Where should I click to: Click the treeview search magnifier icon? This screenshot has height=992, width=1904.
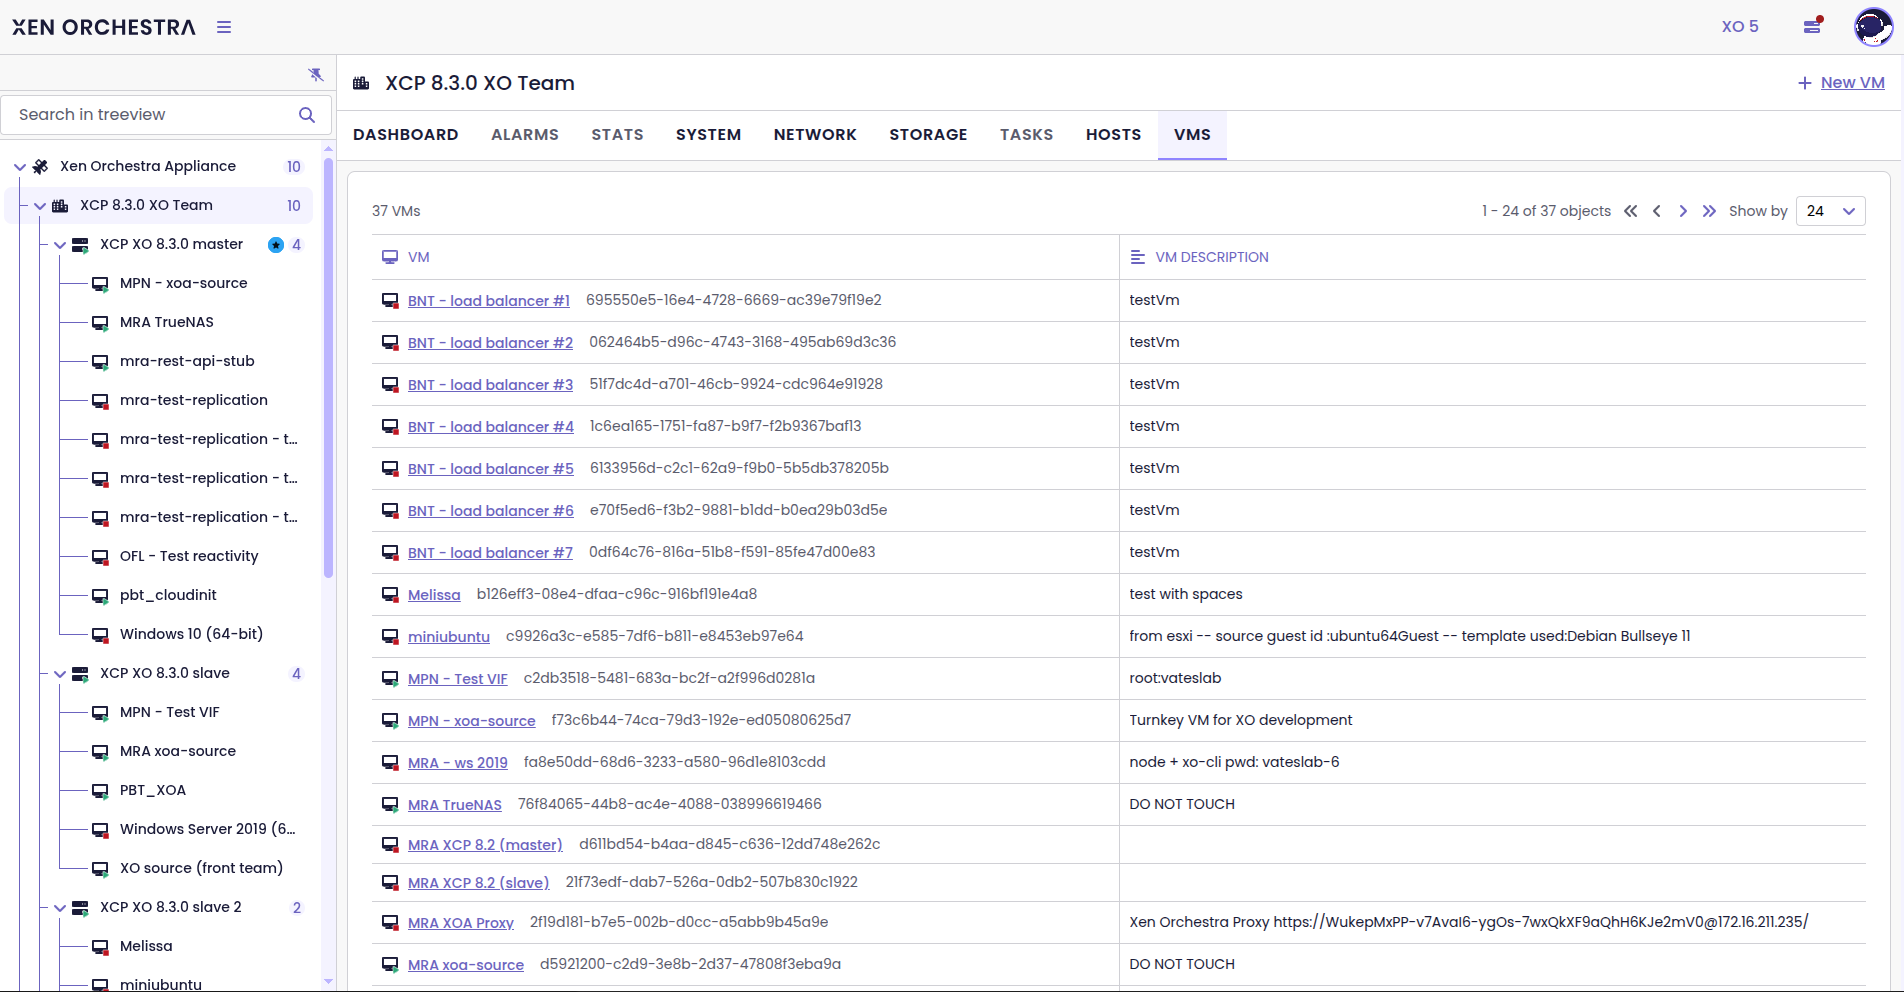pyautogui.click(x=307, y=115)
